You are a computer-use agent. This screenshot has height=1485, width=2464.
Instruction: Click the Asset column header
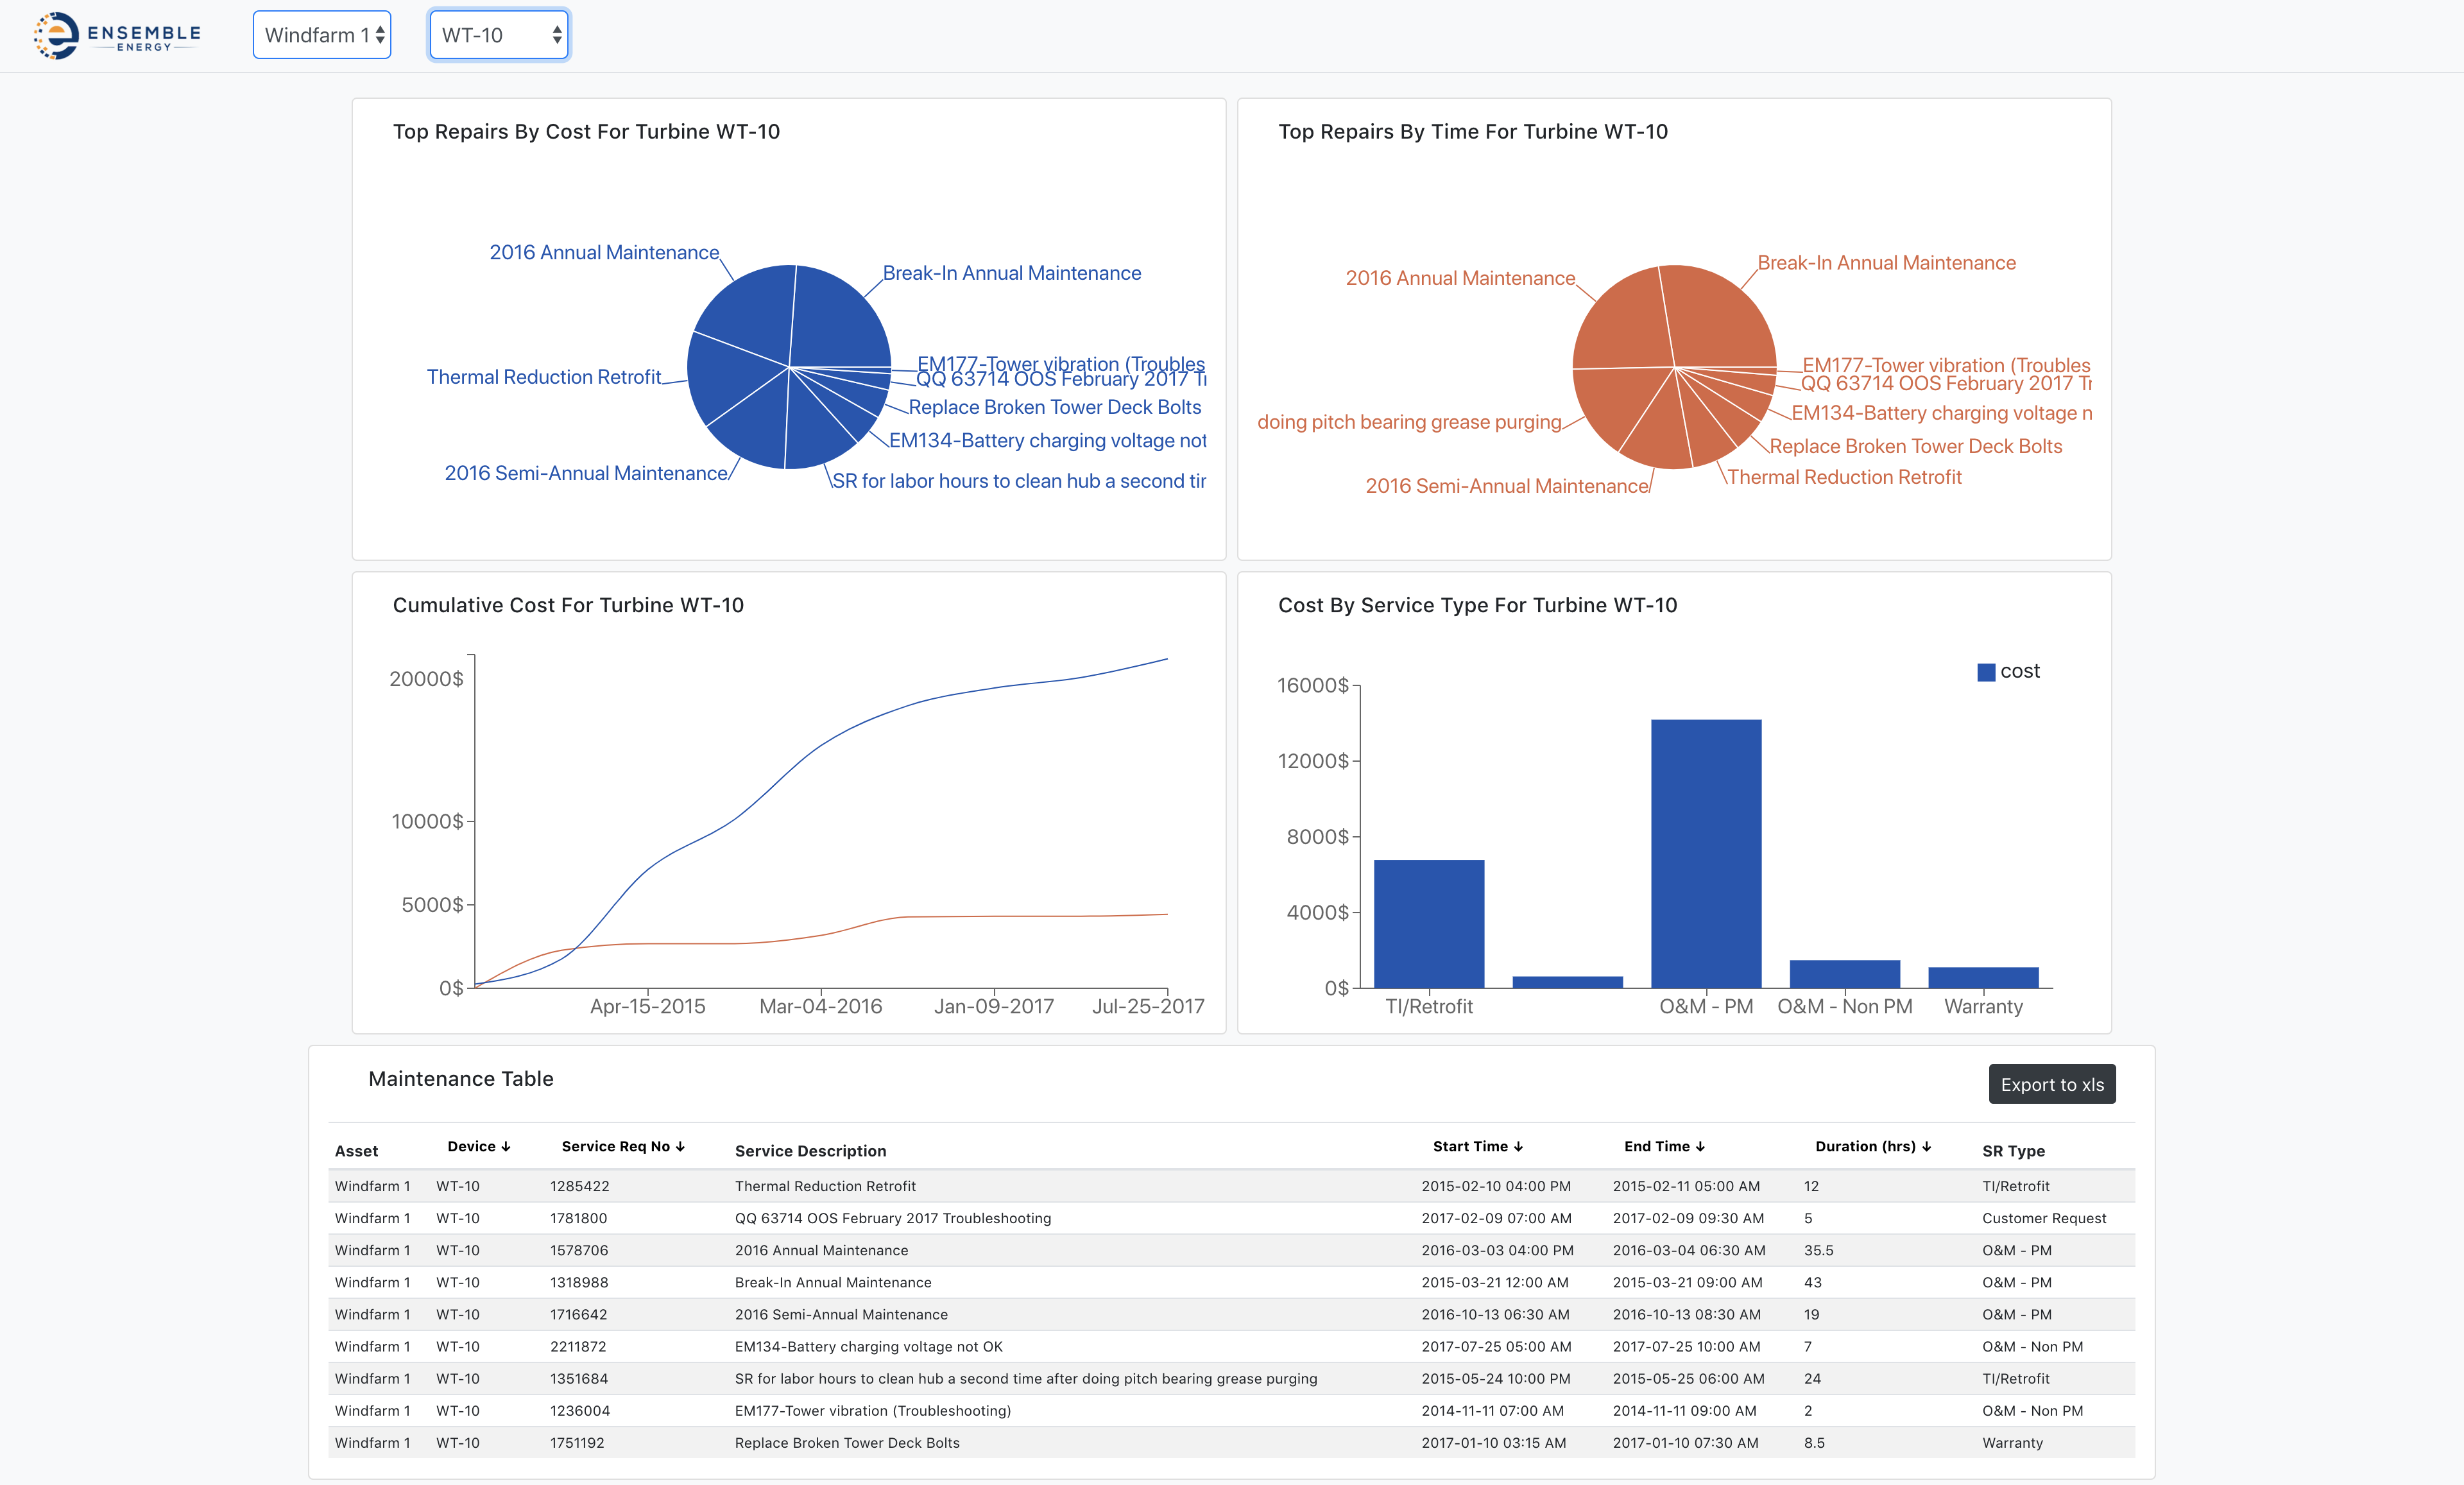point(356,1151)
